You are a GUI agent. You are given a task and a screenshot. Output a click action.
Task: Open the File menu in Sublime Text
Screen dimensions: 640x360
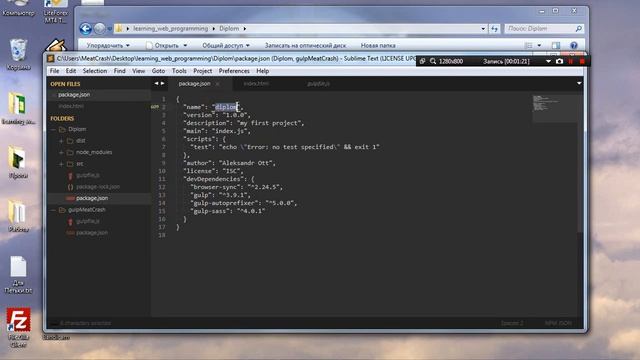pos(54,71)
